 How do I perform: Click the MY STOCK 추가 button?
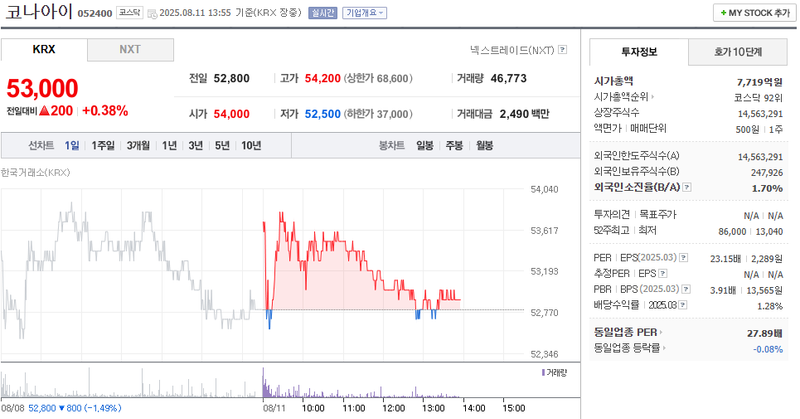coord(755,13)
